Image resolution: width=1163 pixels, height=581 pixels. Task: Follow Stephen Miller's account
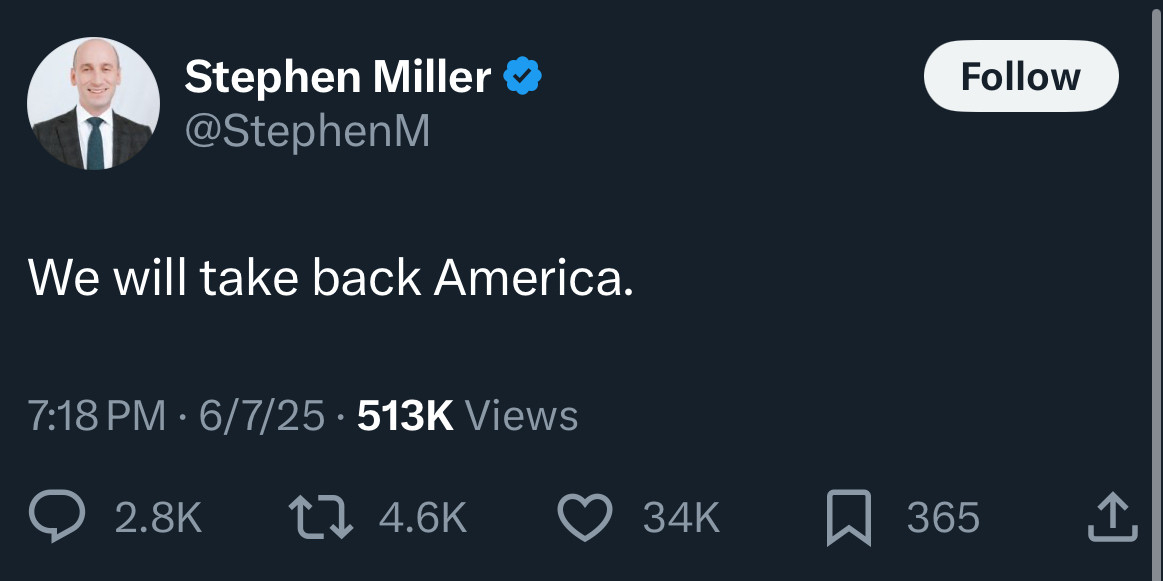(1020, 77)
